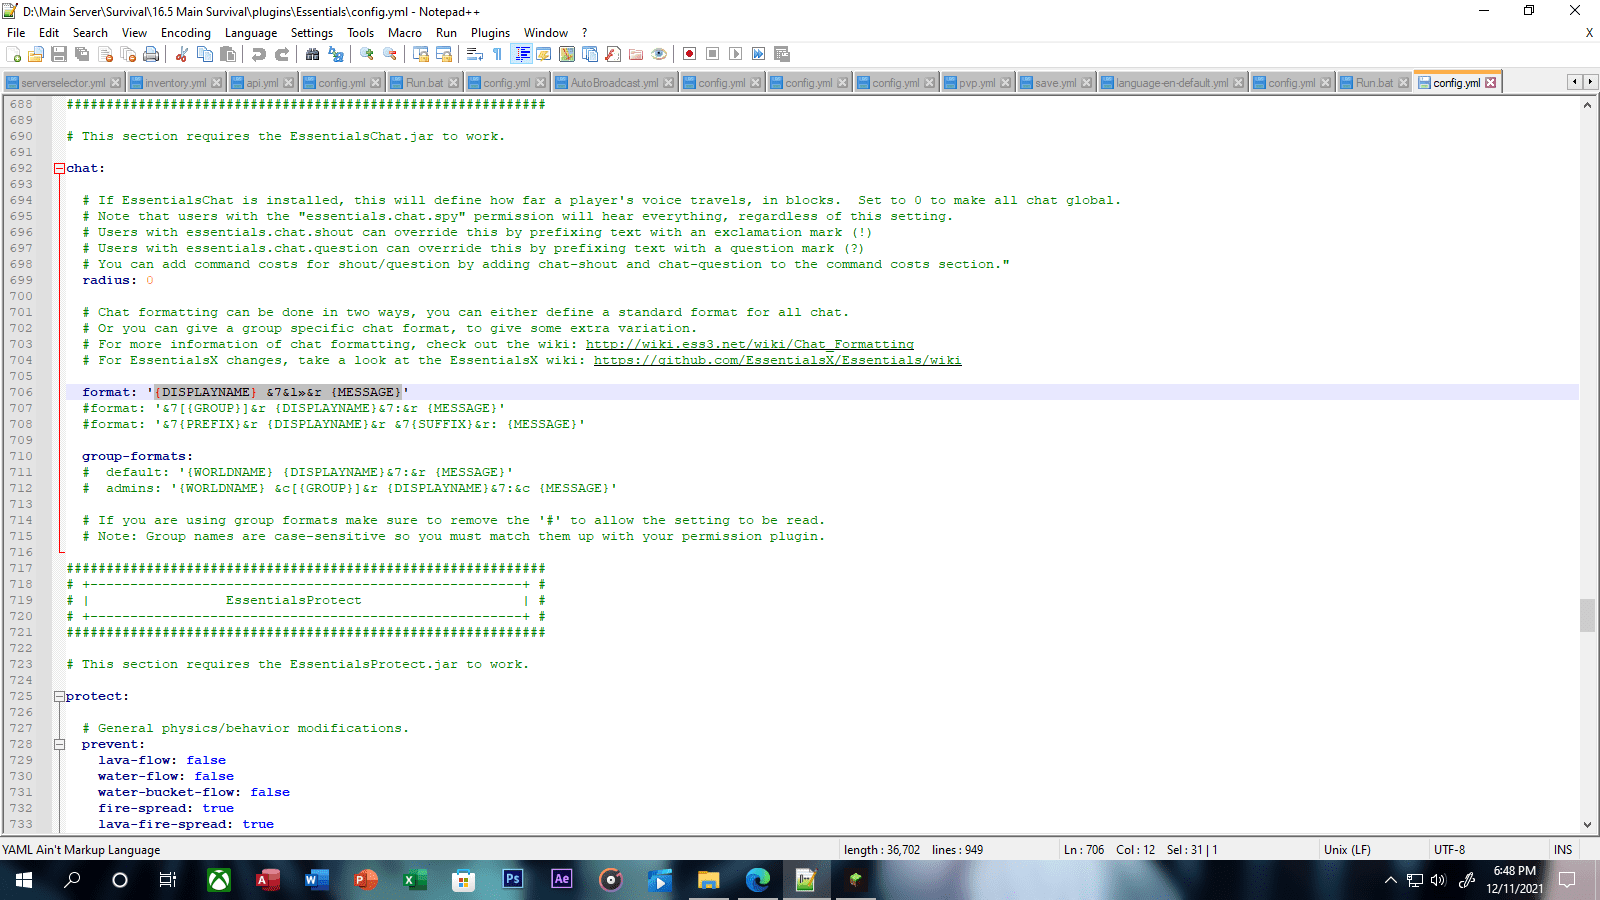Open Folder as Workspace toolbar icon
Screen dimensions: 1600x900
click(636, 54)
